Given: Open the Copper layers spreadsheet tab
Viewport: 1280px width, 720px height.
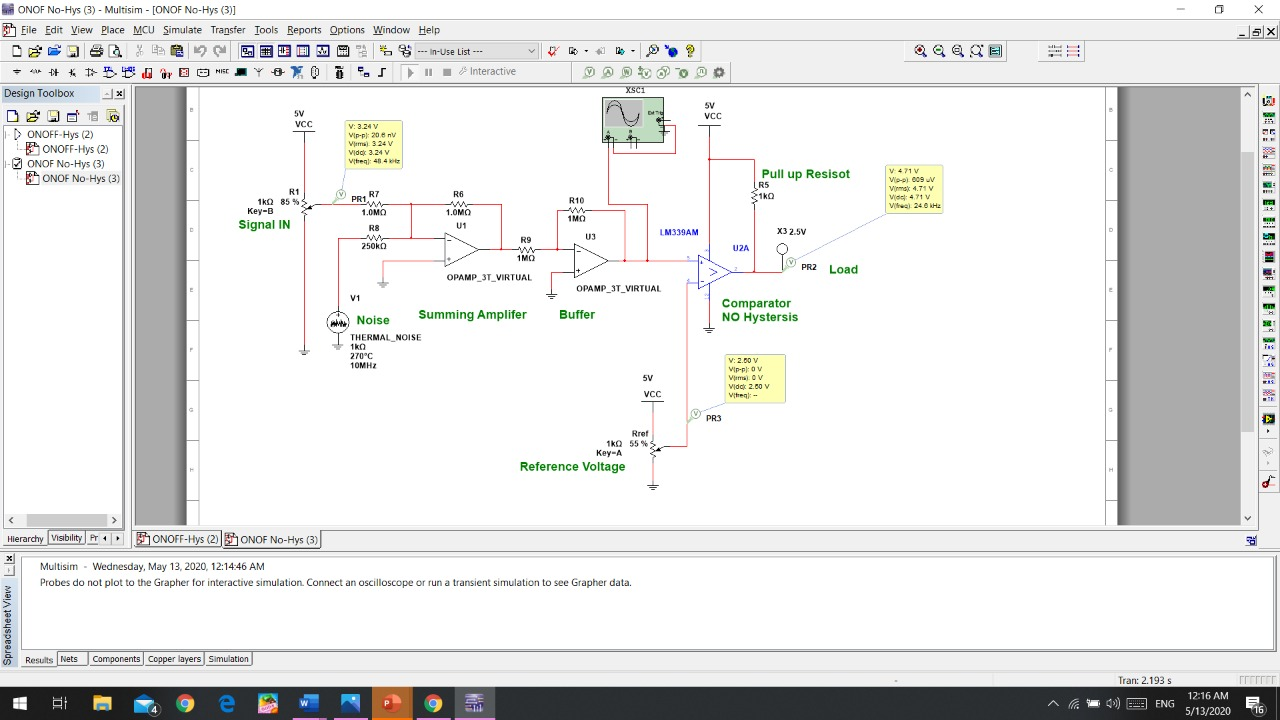Looking at the screenshot, I should (174, 659).
